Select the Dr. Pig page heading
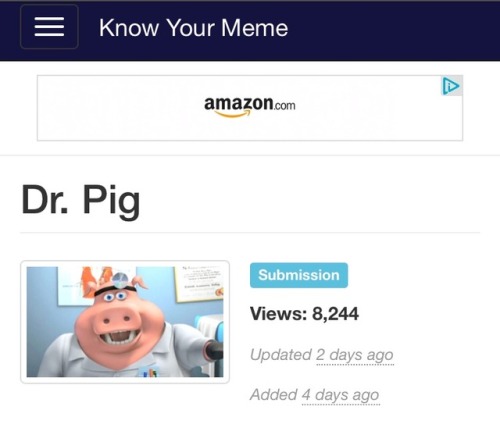Viewport: 500px width, 442px height. [80, 200]
